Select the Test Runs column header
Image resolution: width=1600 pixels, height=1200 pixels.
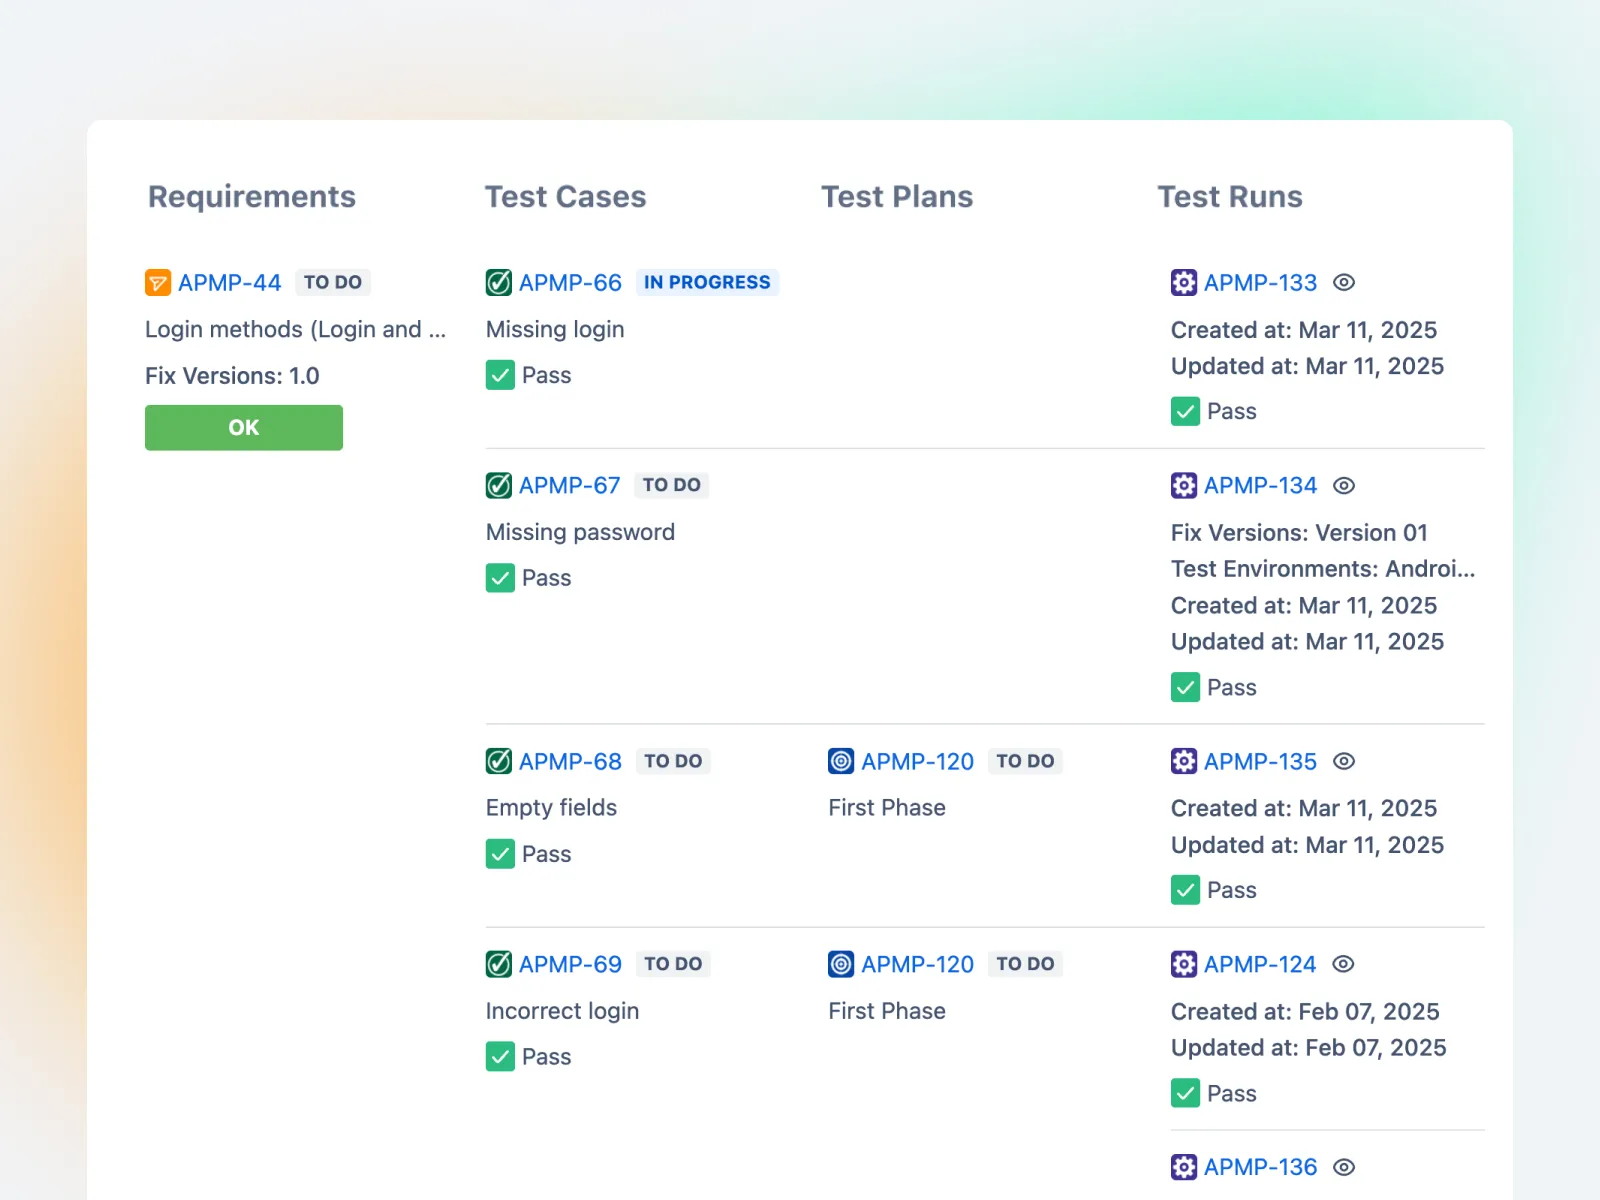(1229, 197)
